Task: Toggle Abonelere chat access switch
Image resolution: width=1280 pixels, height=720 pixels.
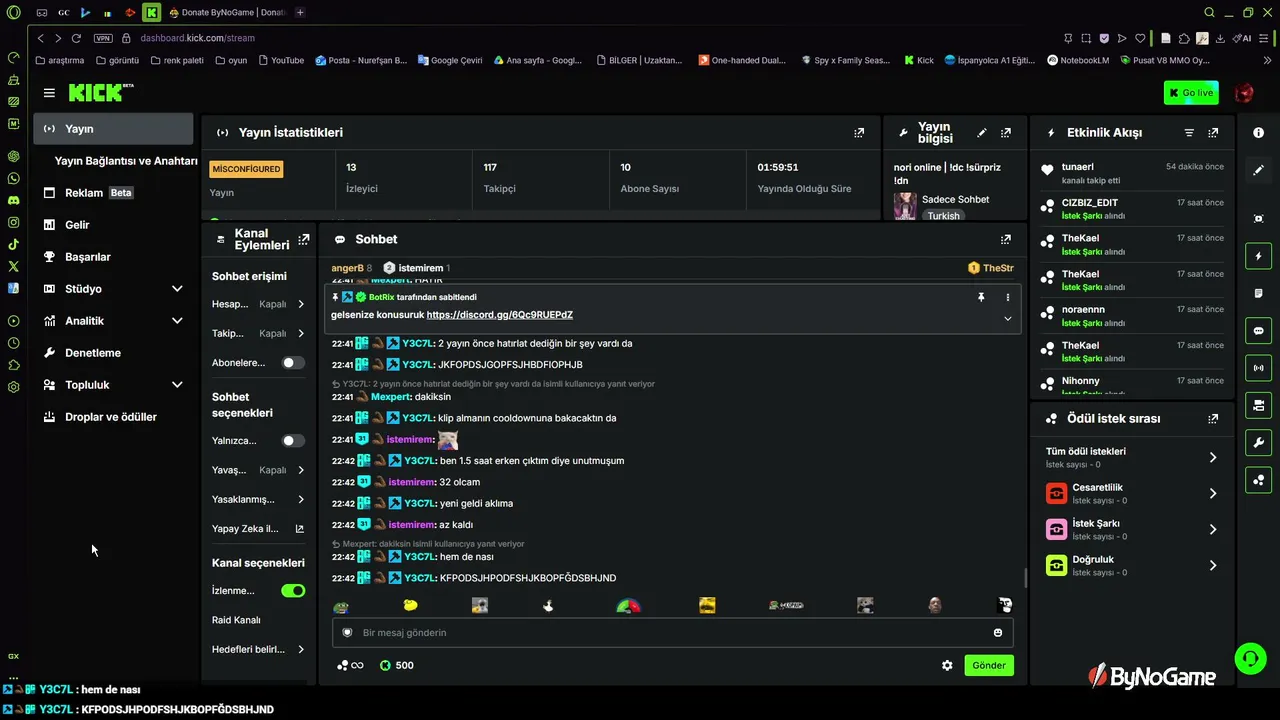Action: 292,363
